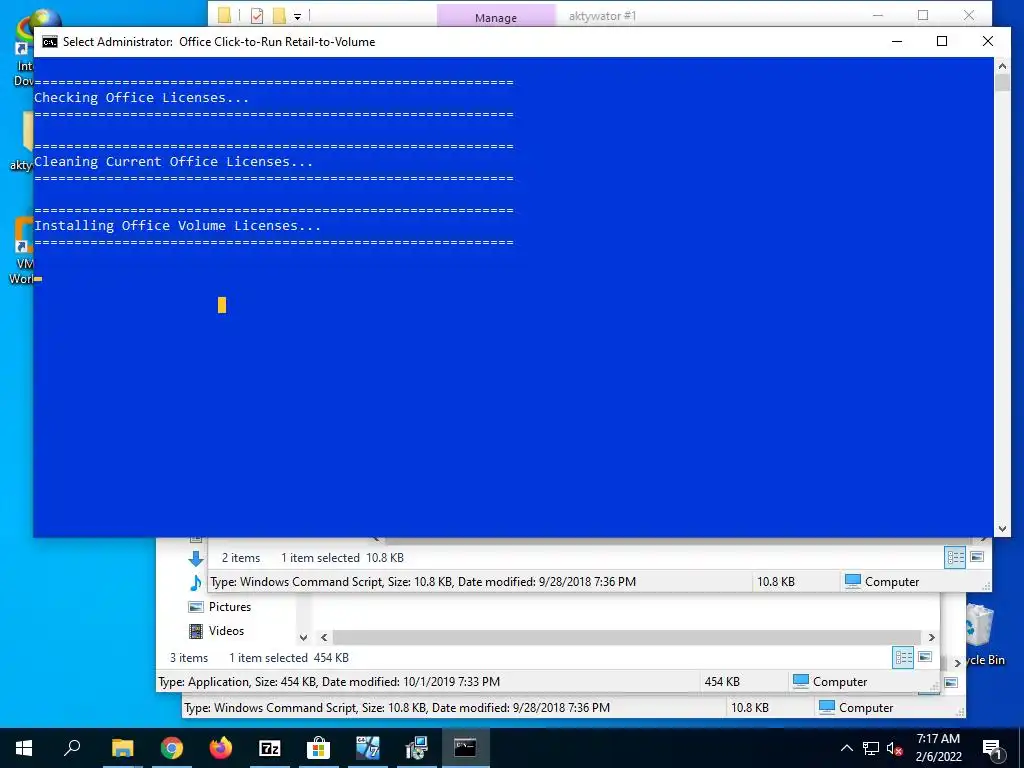Click '1 item selected 10.8 KB' status text
This screenshot has height=768, width=1024.
pos(342,558)
